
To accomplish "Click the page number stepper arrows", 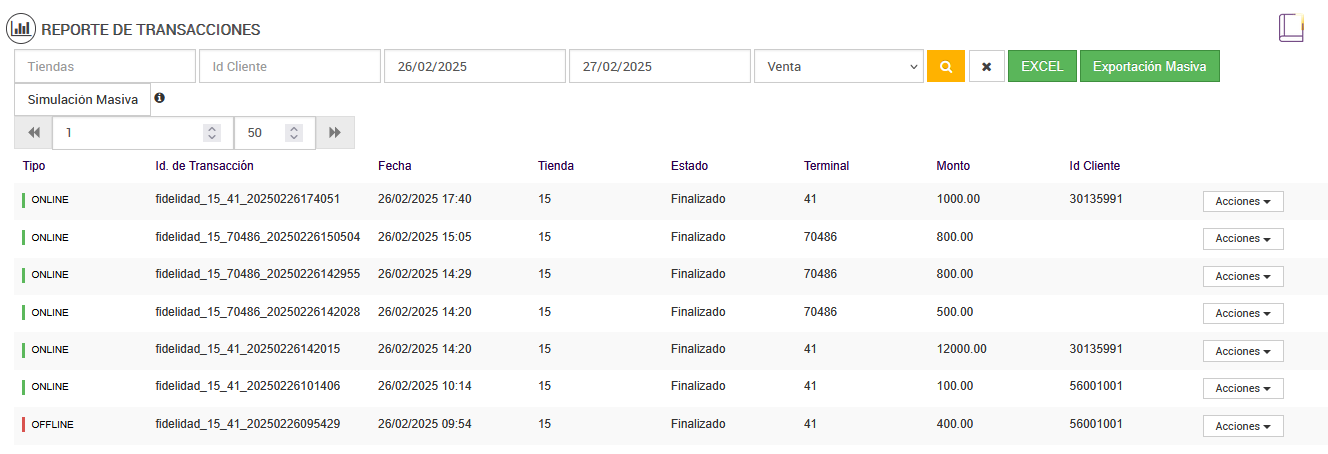I will coord(211,133).
